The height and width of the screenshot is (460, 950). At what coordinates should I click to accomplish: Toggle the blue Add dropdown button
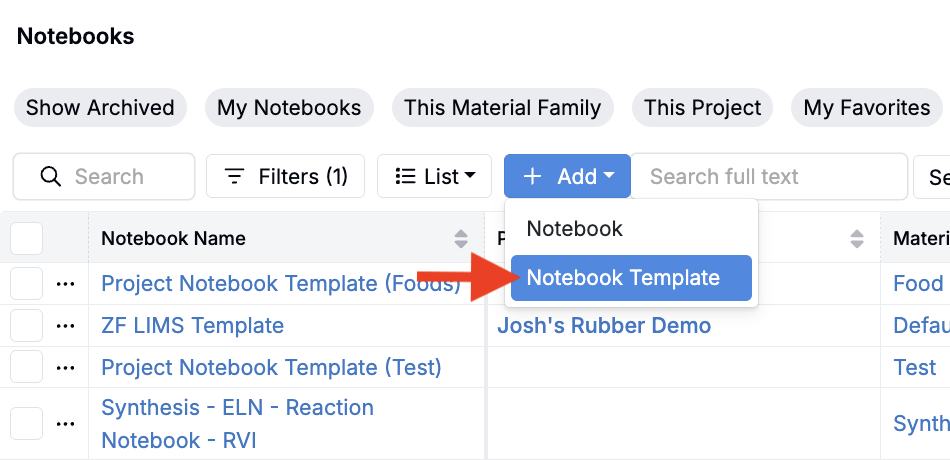567,177
